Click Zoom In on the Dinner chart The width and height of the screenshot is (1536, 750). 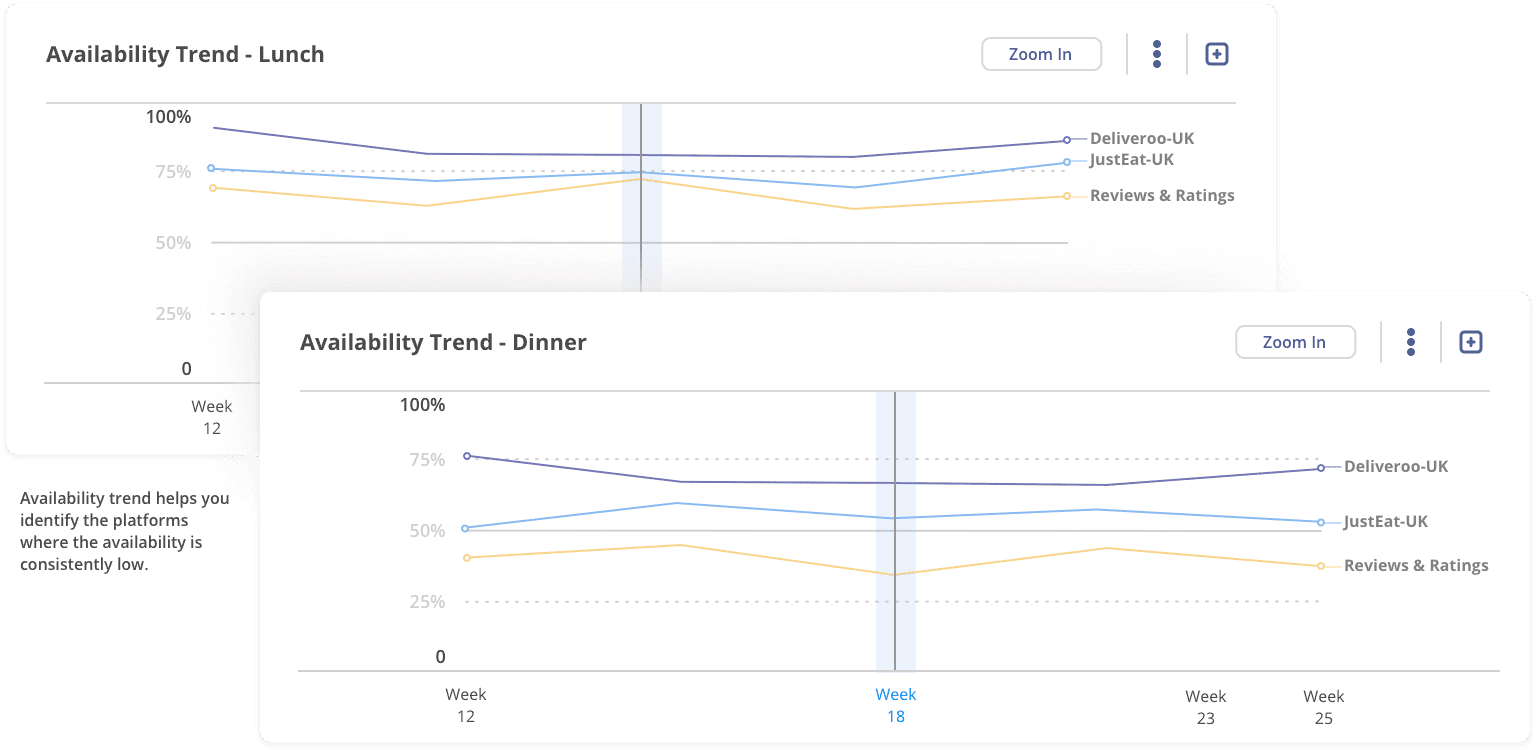pos(1295,342)
